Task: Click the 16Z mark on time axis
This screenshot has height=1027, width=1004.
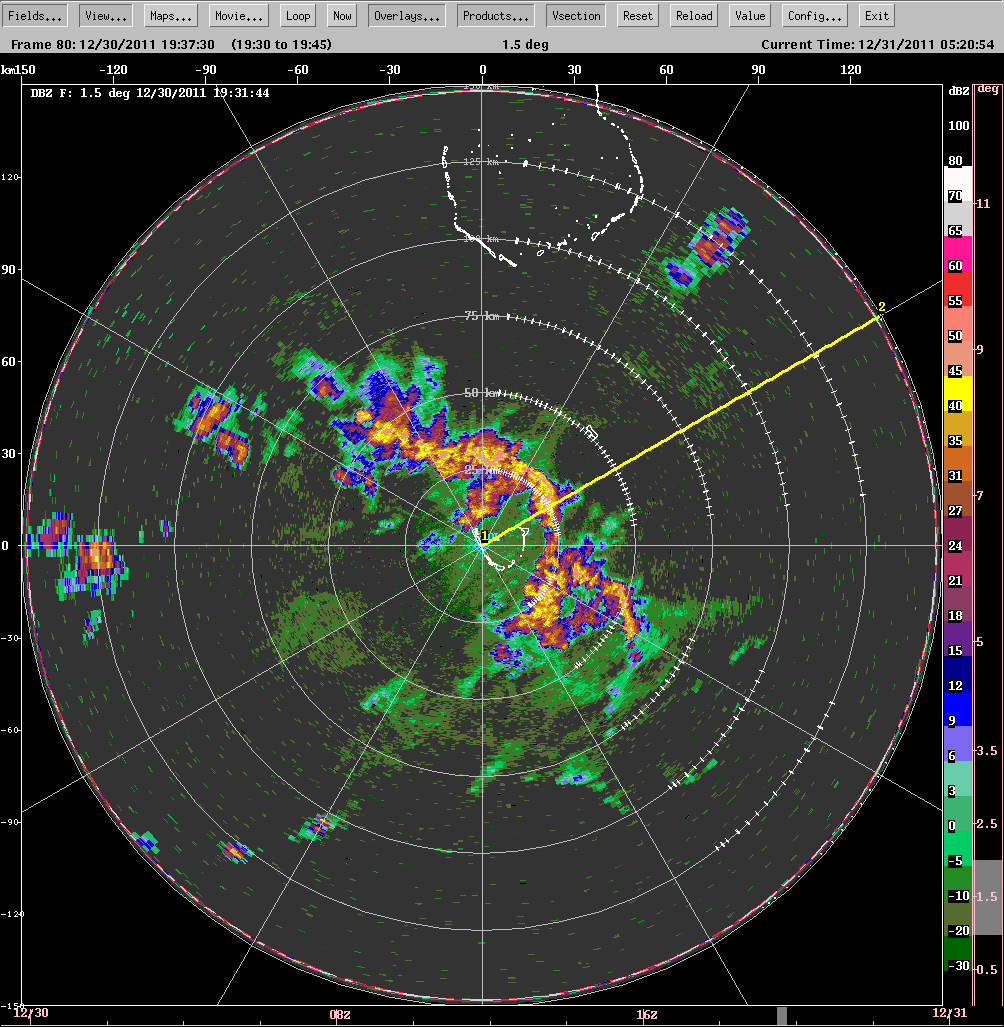Action: (647, 1015)
